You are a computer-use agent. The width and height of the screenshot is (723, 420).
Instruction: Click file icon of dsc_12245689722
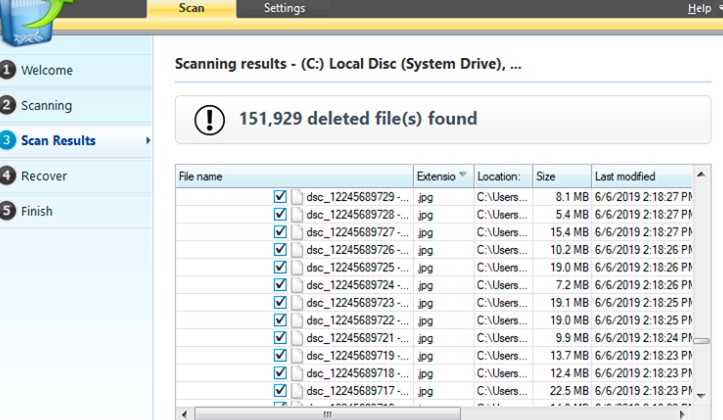[x=297, y=320]
